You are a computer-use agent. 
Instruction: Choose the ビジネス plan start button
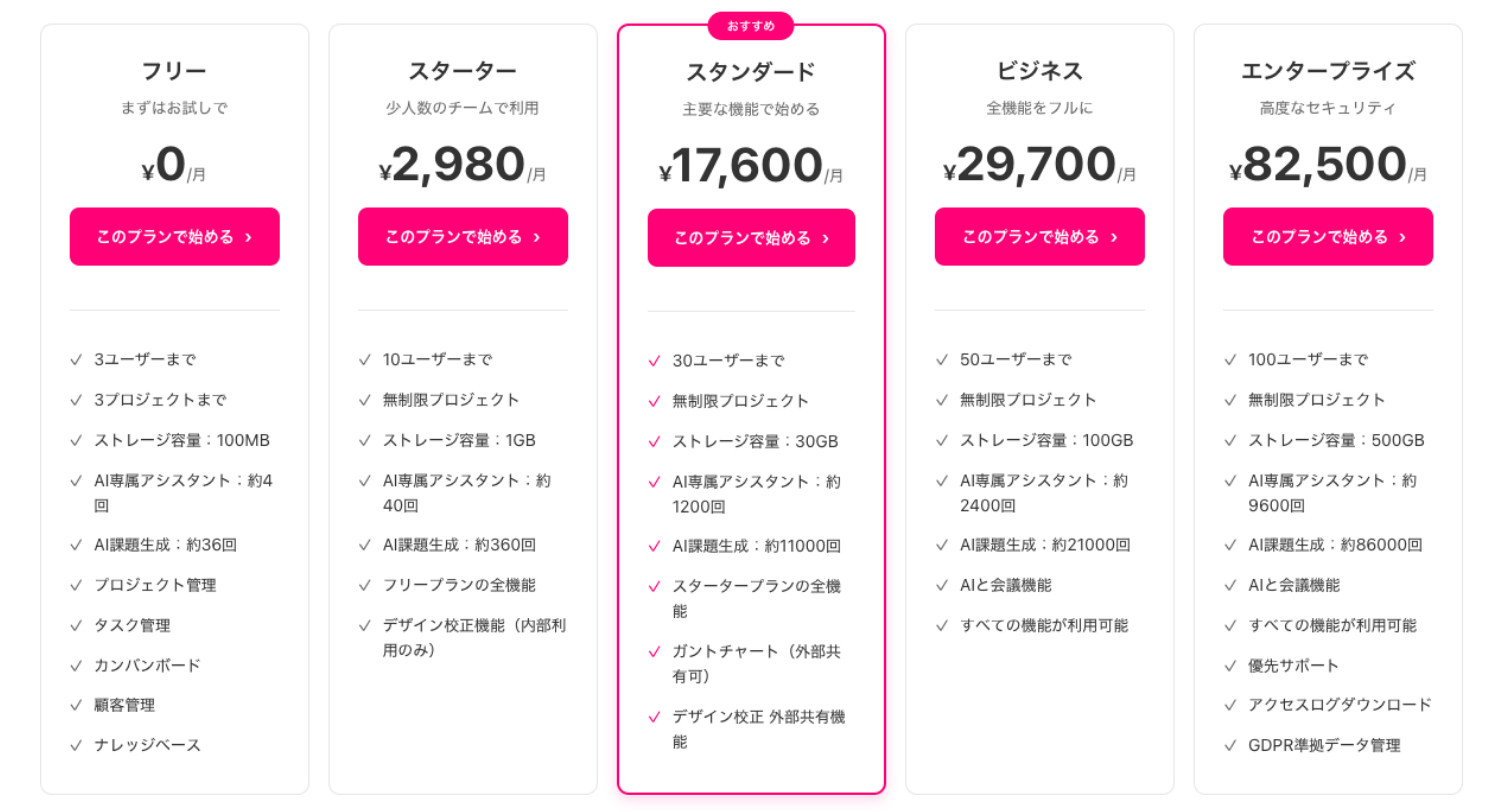click(1039, 237)
